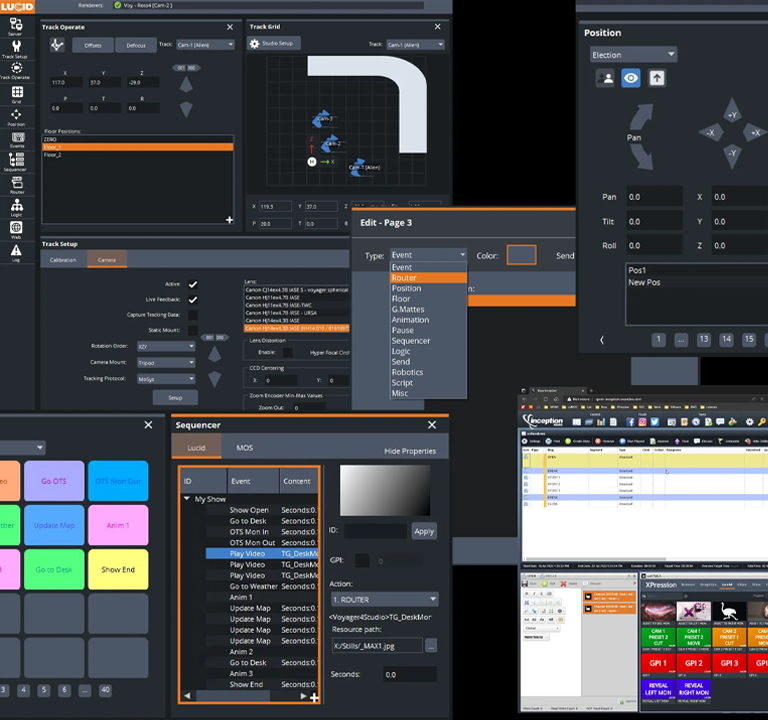Open the Action ROUTER dropdown in Sequencer
This screenshot has height=720, width=768.
pos(384,600)
